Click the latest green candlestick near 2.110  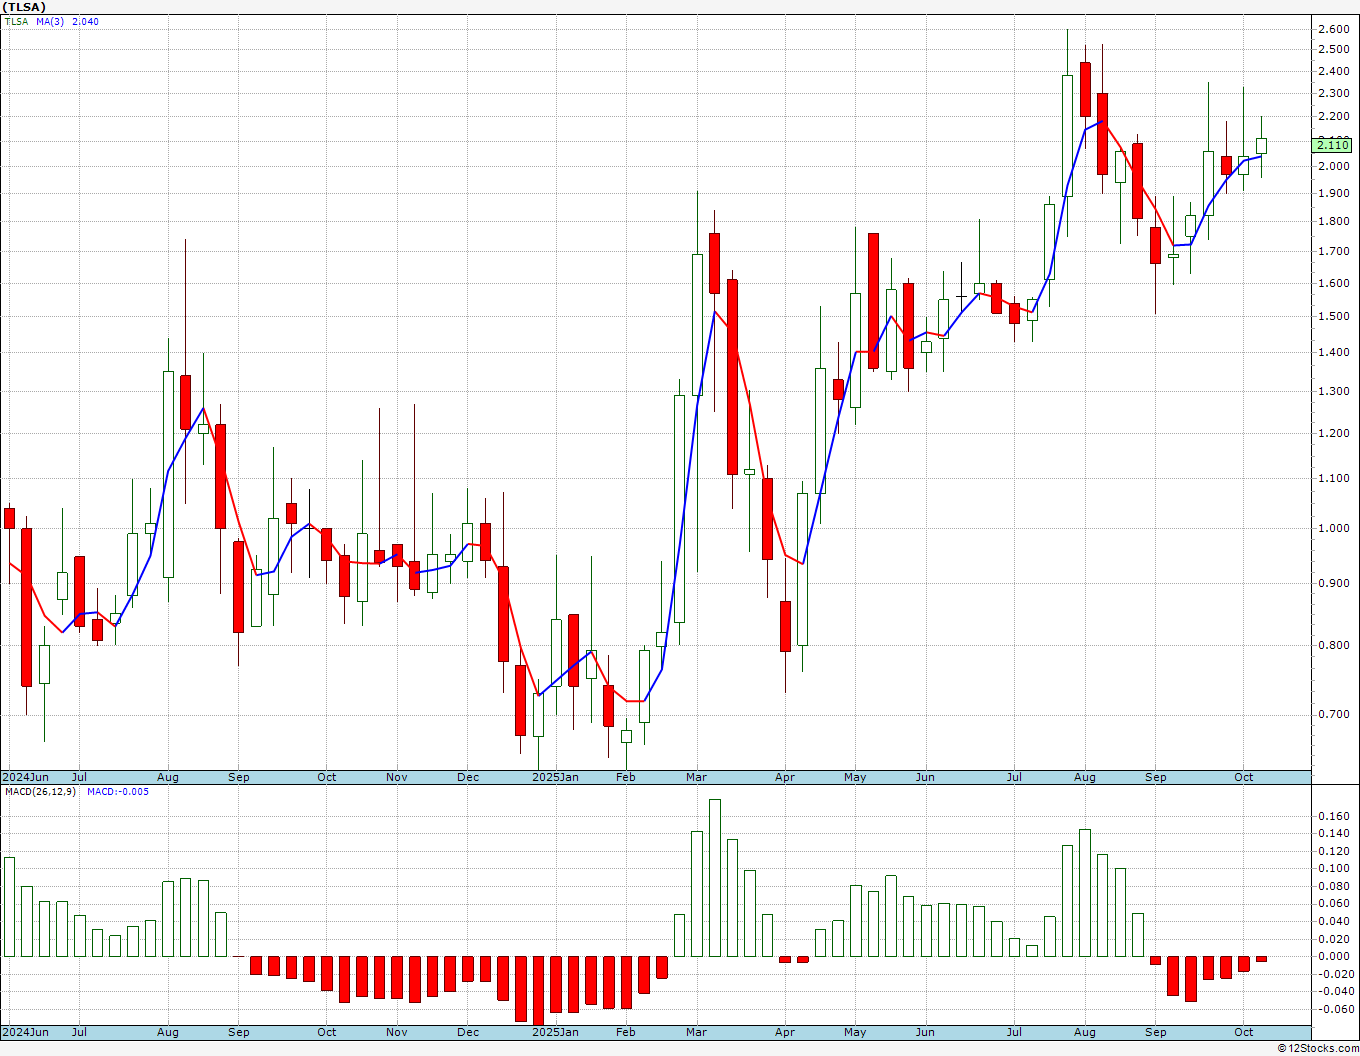coord(1261,145)
